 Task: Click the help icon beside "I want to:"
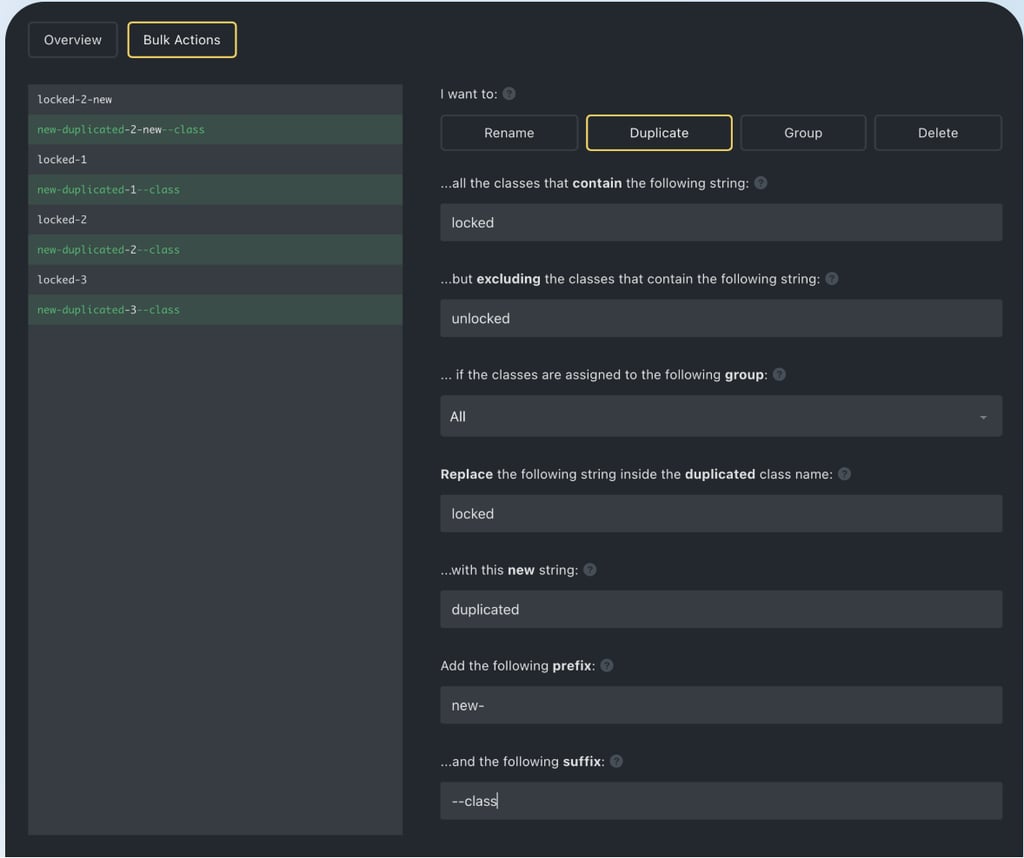509,94
